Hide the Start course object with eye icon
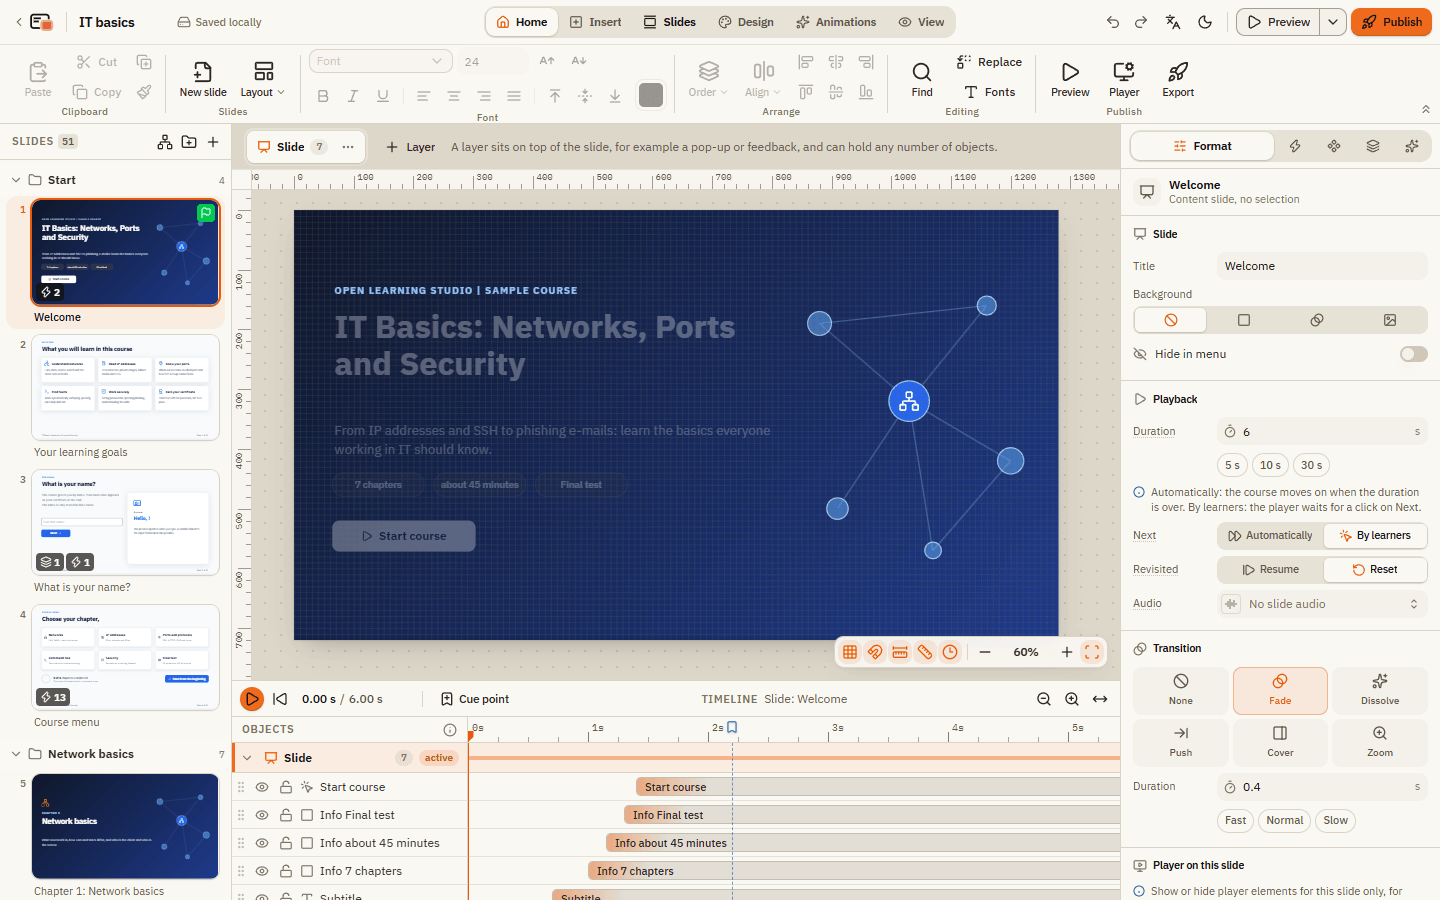 tap(262, 787)
